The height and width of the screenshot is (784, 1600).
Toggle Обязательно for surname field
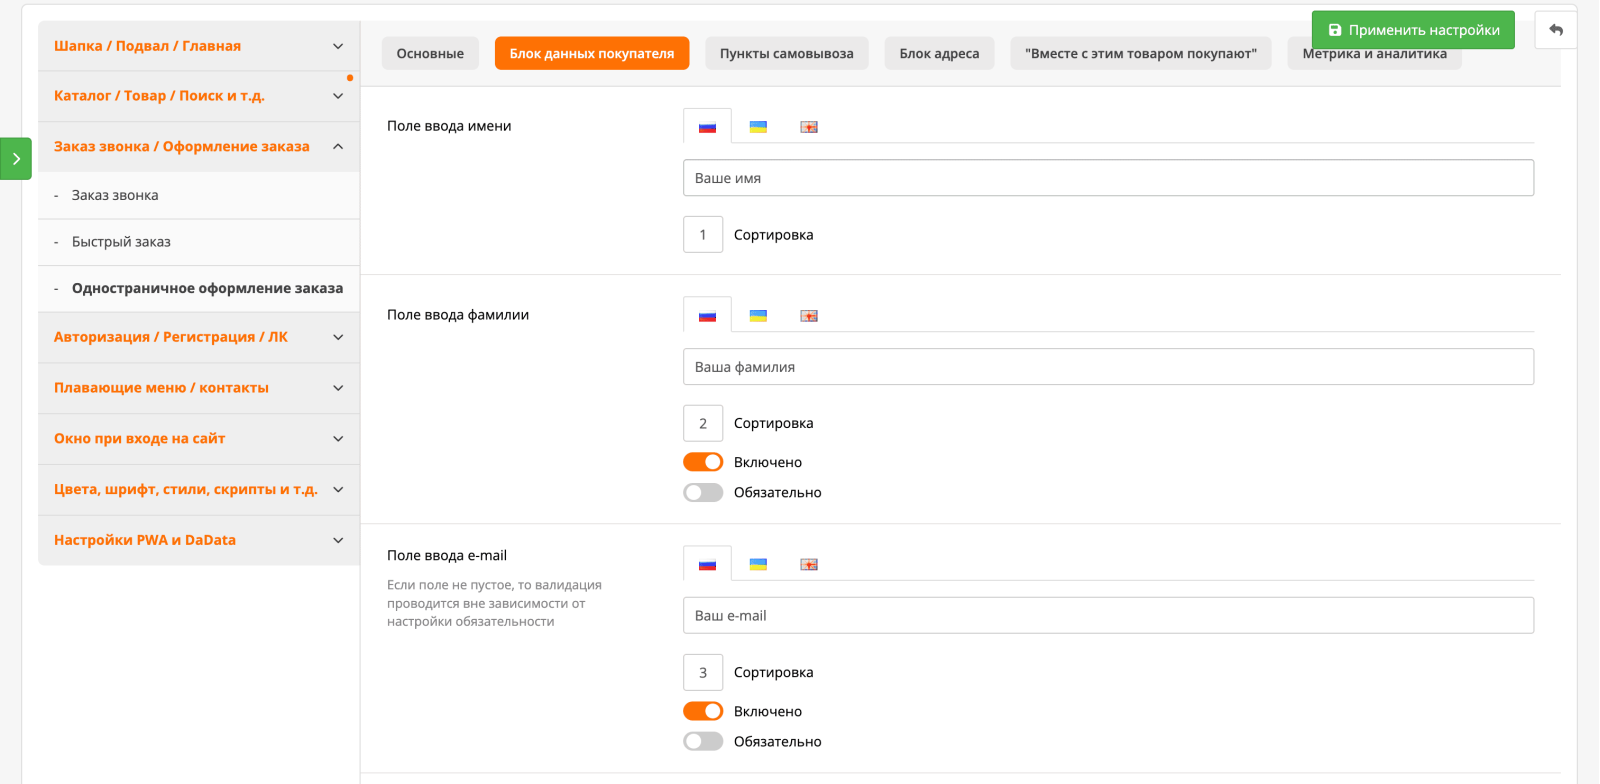[703, 492]
